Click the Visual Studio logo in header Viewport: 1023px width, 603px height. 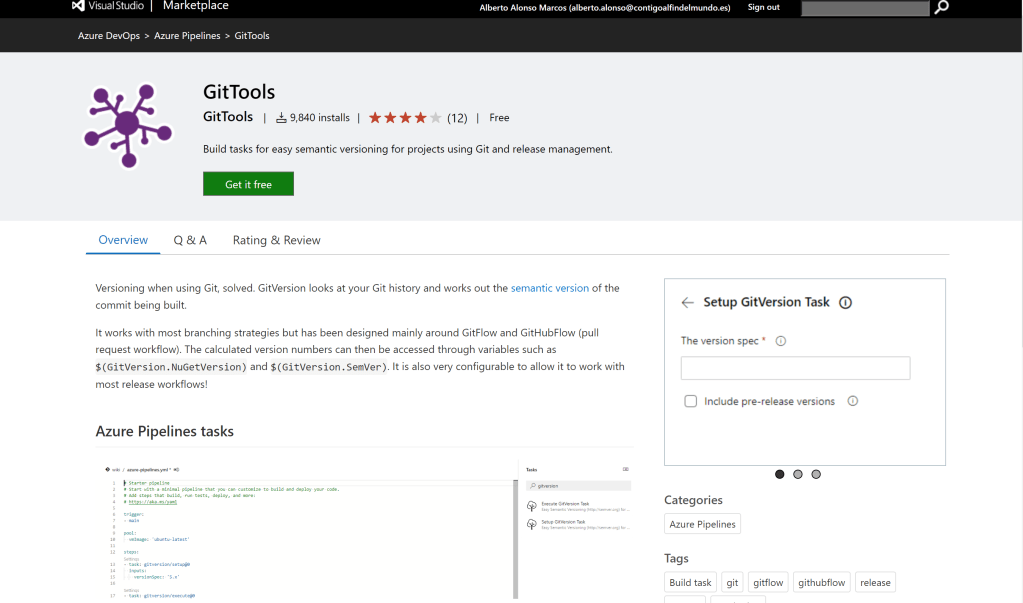[78, 7]
